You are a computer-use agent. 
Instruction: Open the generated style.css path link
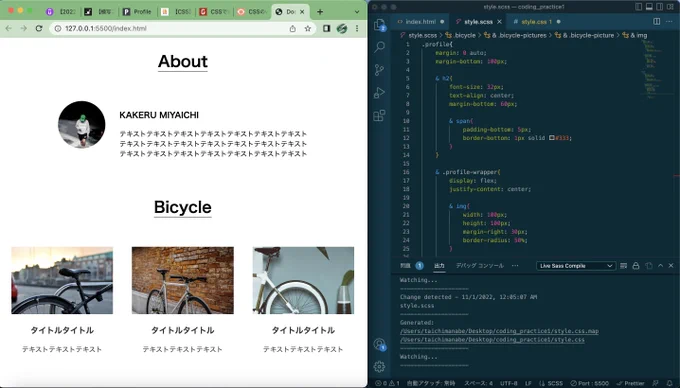492,339
